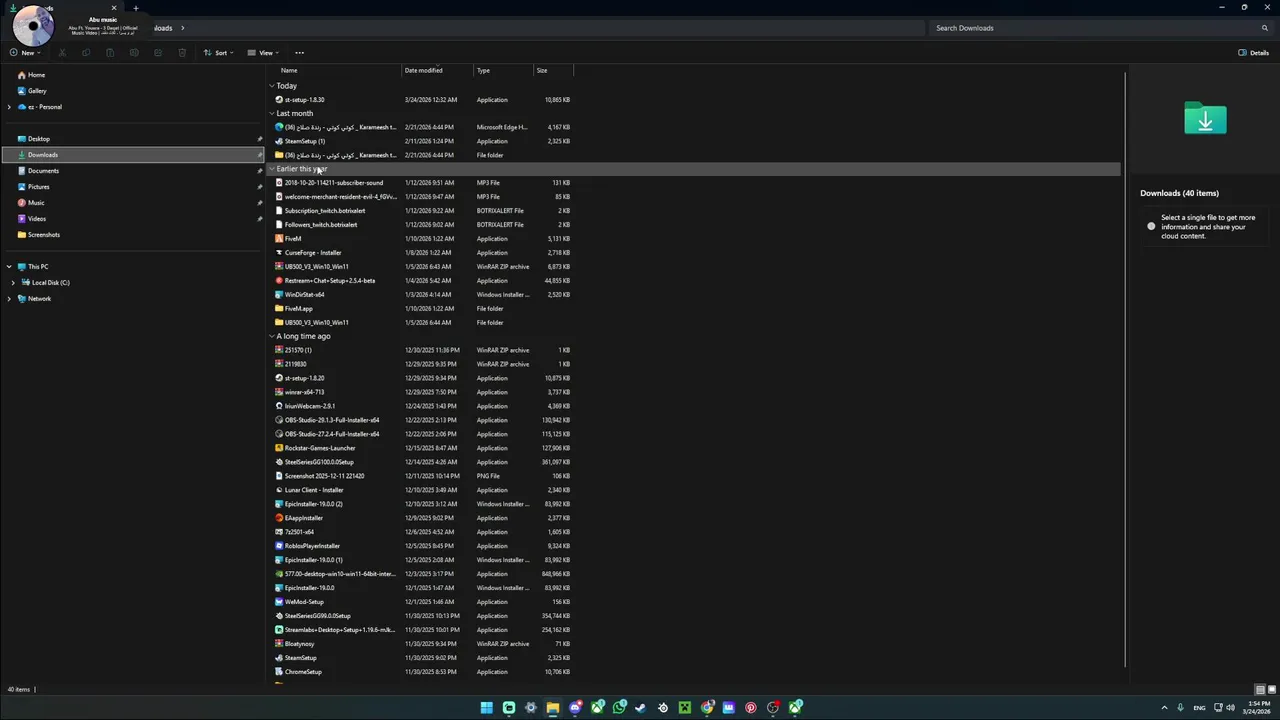Select IriunWebcam-2.9.1 file name

(x=310, y=406)
